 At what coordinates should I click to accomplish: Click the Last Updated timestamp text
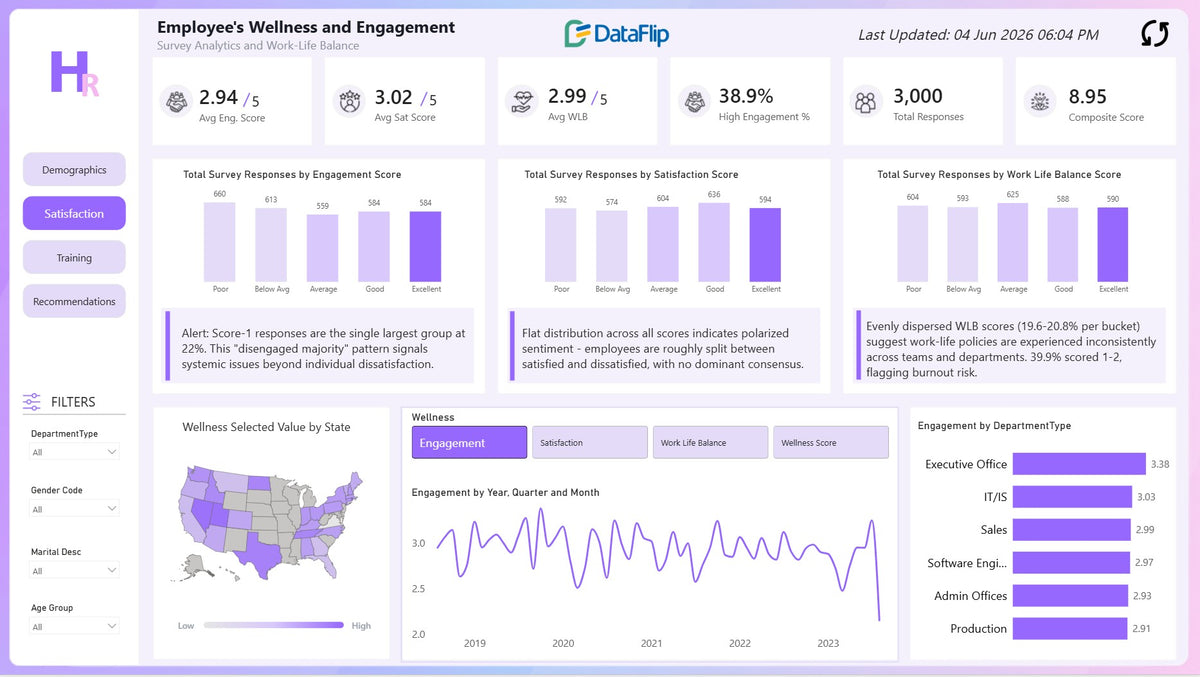pos(978,35)
